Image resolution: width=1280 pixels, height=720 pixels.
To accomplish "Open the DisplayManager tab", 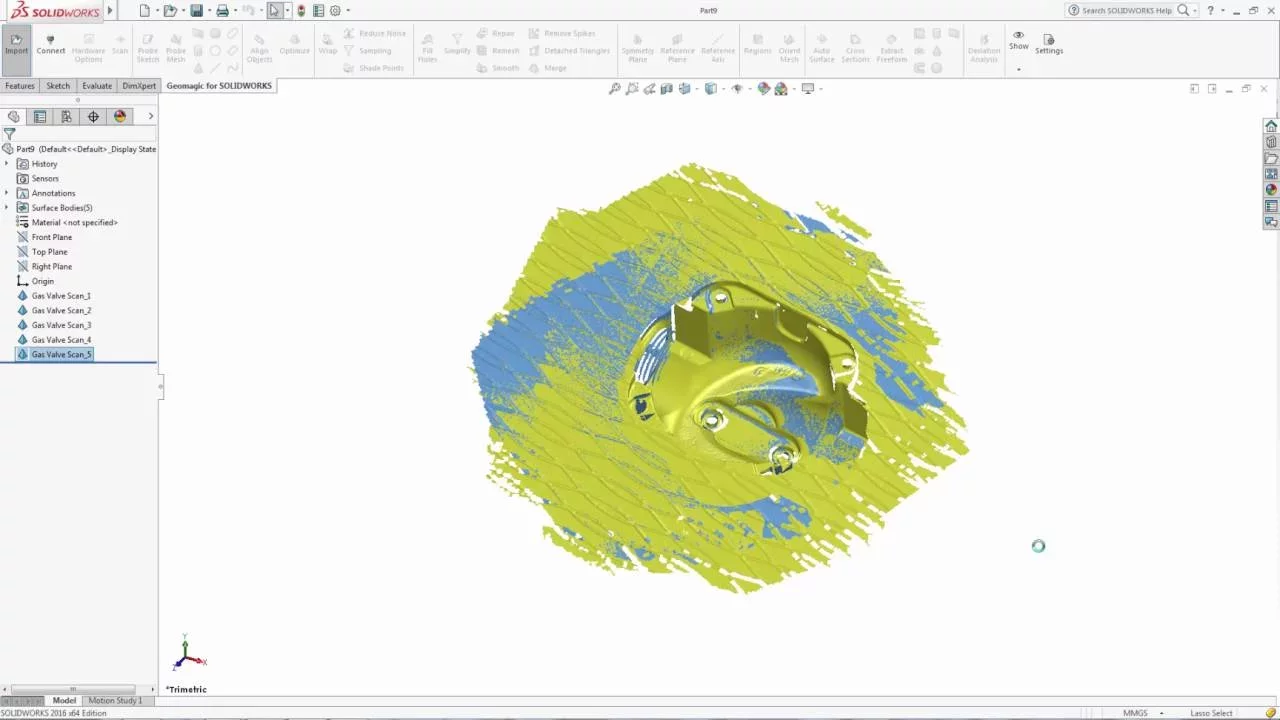I will pyautogui.click(x=120, y=116).
